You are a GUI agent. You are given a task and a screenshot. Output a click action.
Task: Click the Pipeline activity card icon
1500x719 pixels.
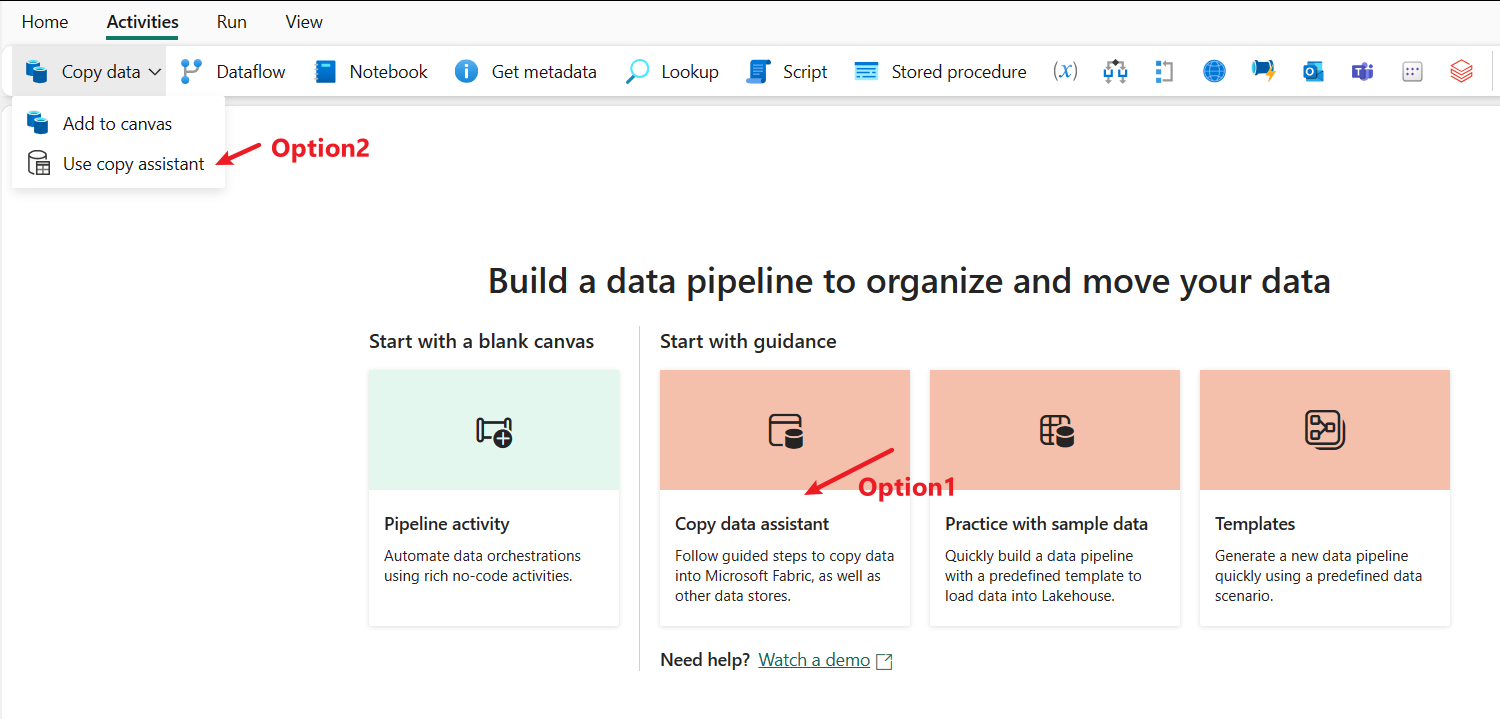click(494, 431)
